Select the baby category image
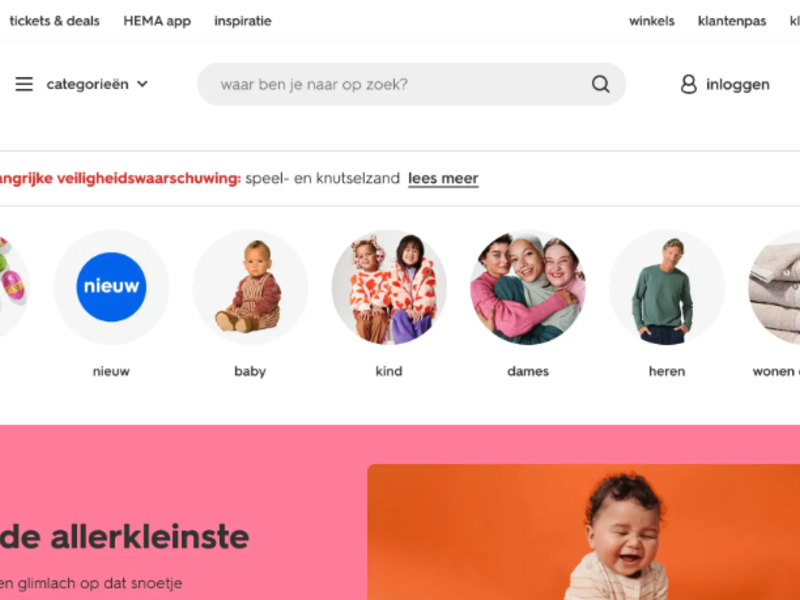The width and height of the screenshot is (800, 600). (x=250, y=287)
